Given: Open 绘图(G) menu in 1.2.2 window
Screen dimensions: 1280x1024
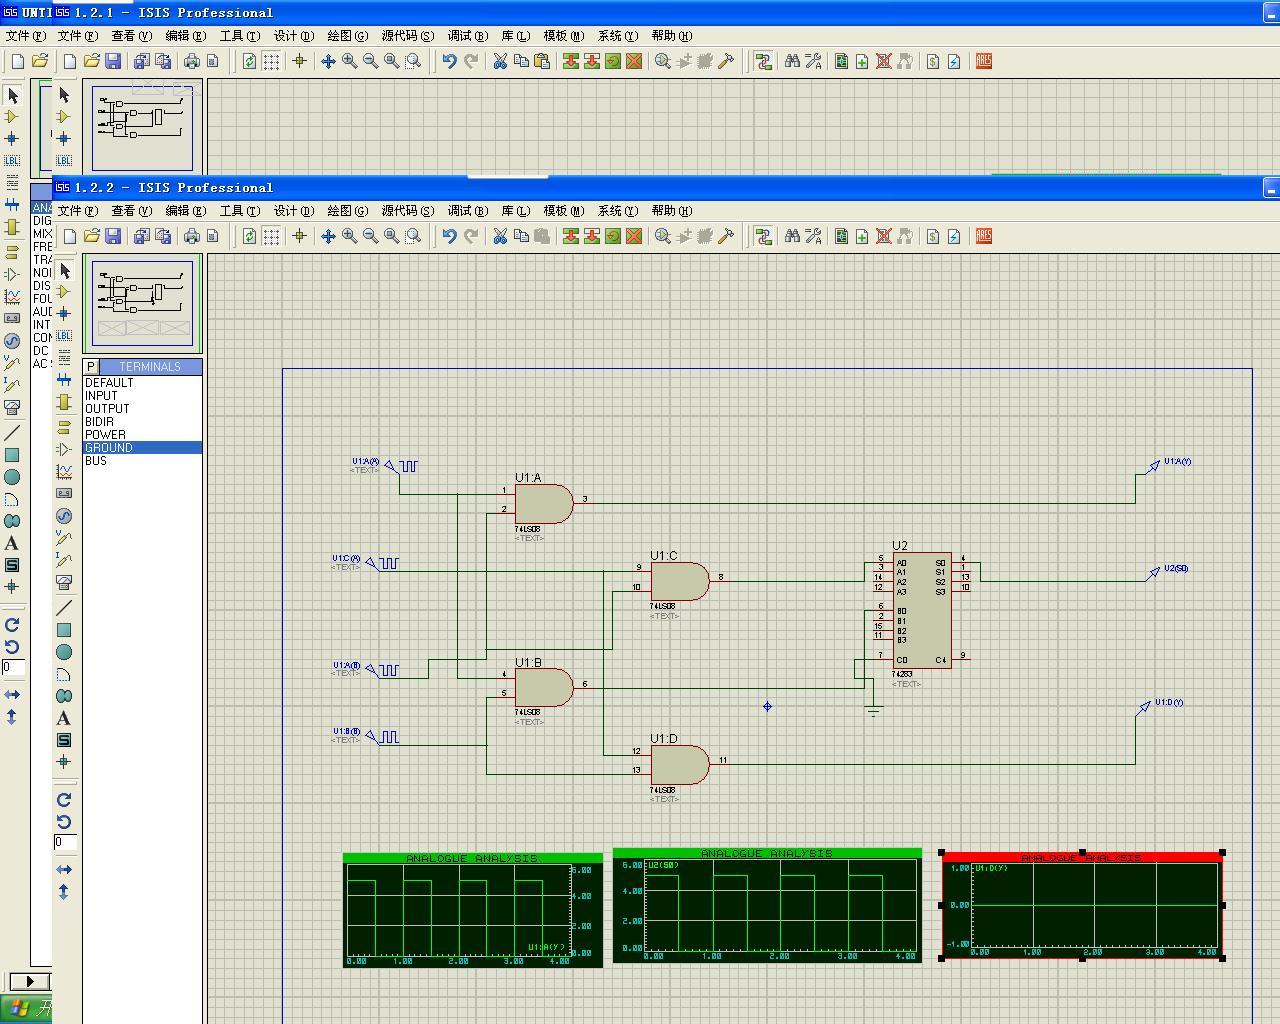Looking at the screenshot, I should (x=348, y=211).
